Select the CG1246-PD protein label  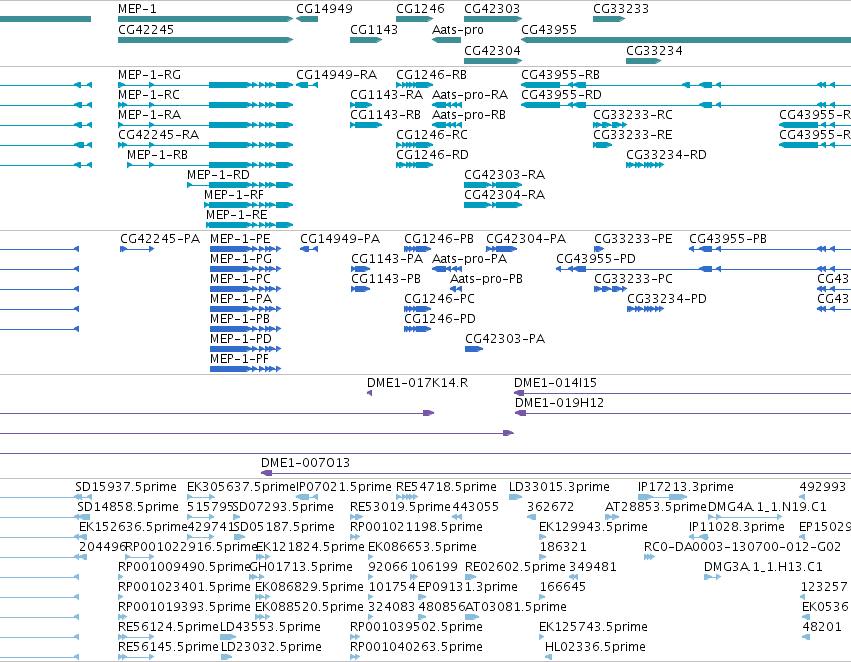click(x=440, y=319)
